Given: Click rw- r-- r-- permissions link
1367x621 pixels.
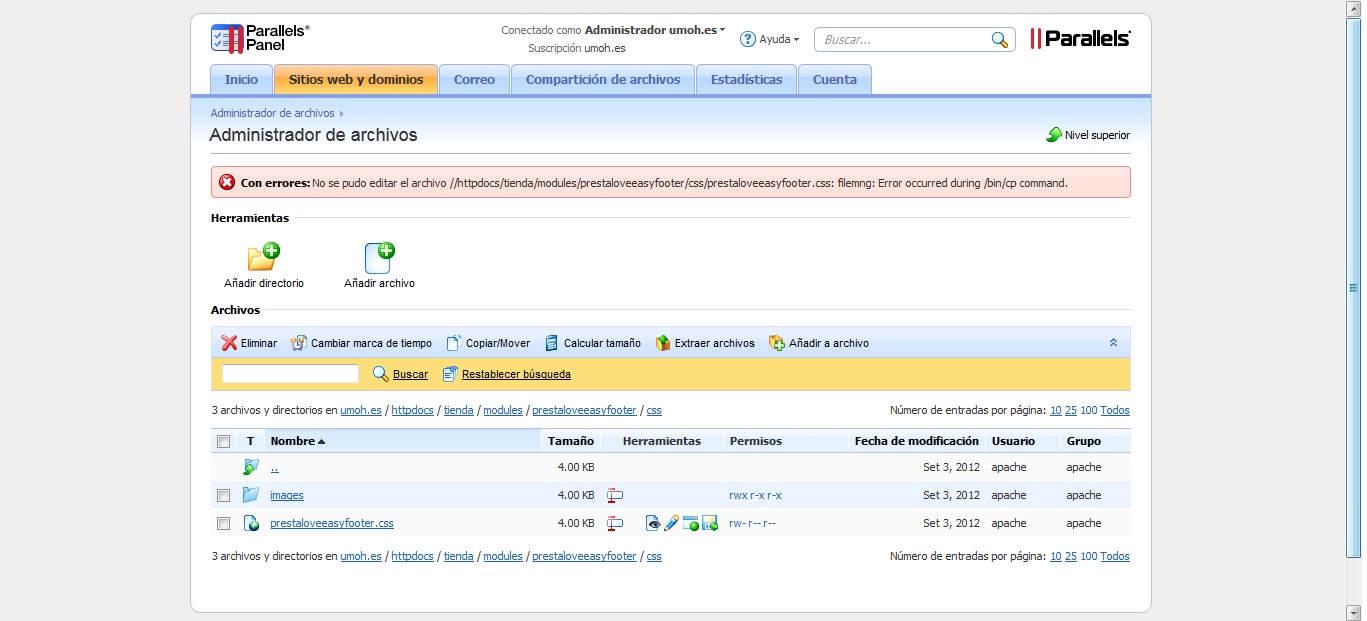Looking at the screenshot, I should [752, 523].
